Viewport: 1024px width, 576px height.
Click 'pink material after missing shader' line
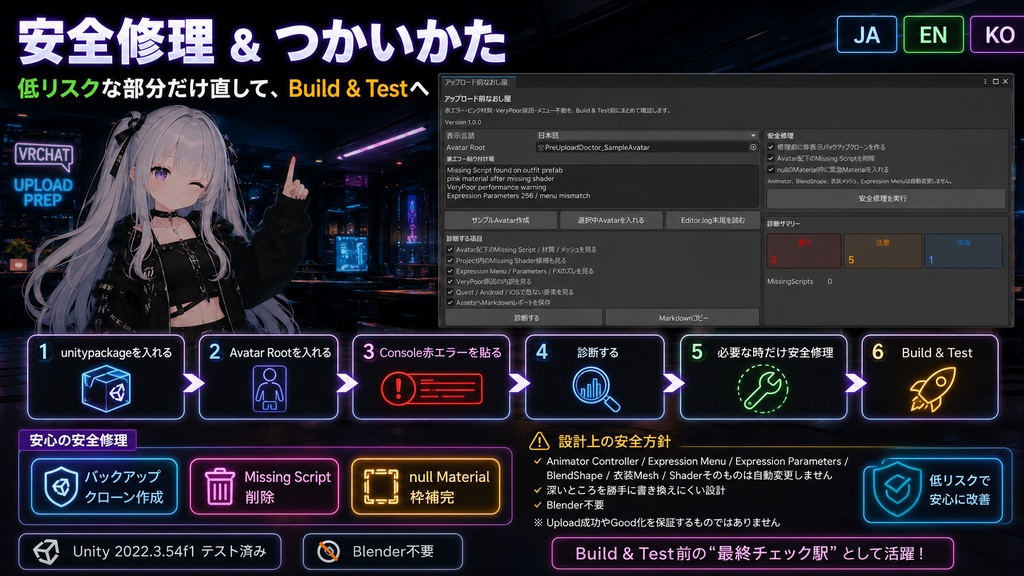click(x=500, y=178)
